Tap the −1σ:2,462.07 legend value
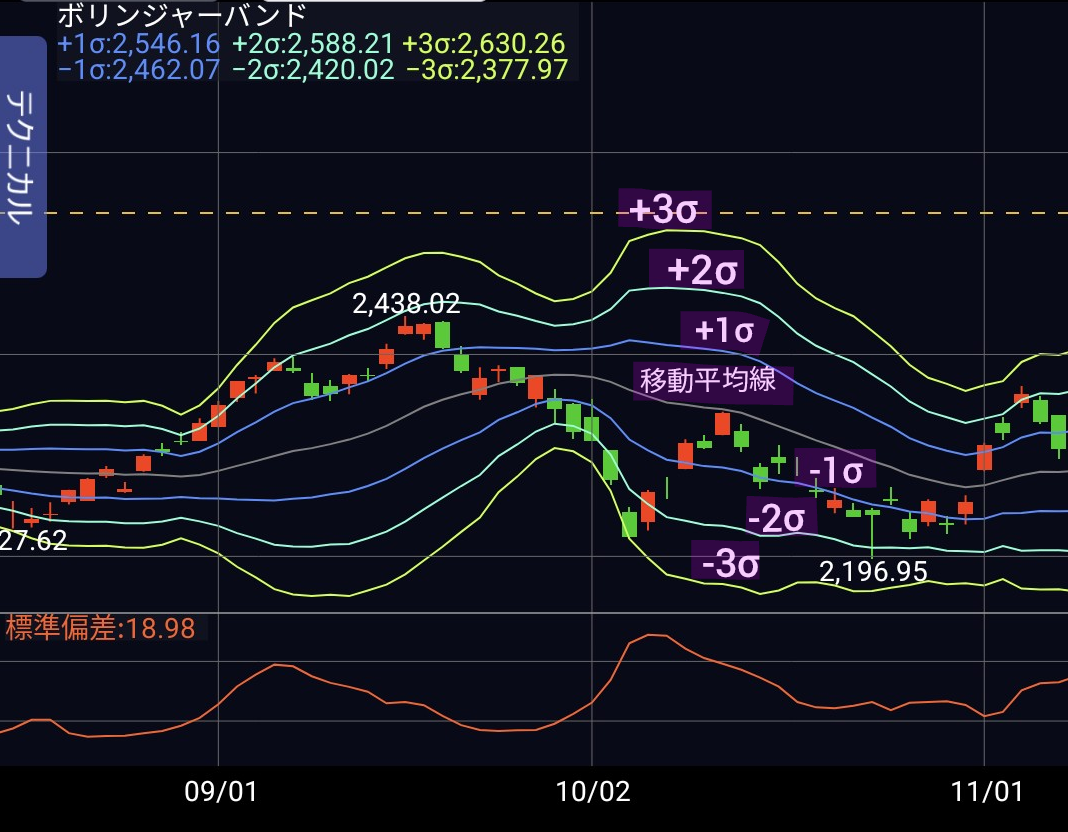This screenshot has height=832, width=1068. pyautogui.click(x=138, y=70)
